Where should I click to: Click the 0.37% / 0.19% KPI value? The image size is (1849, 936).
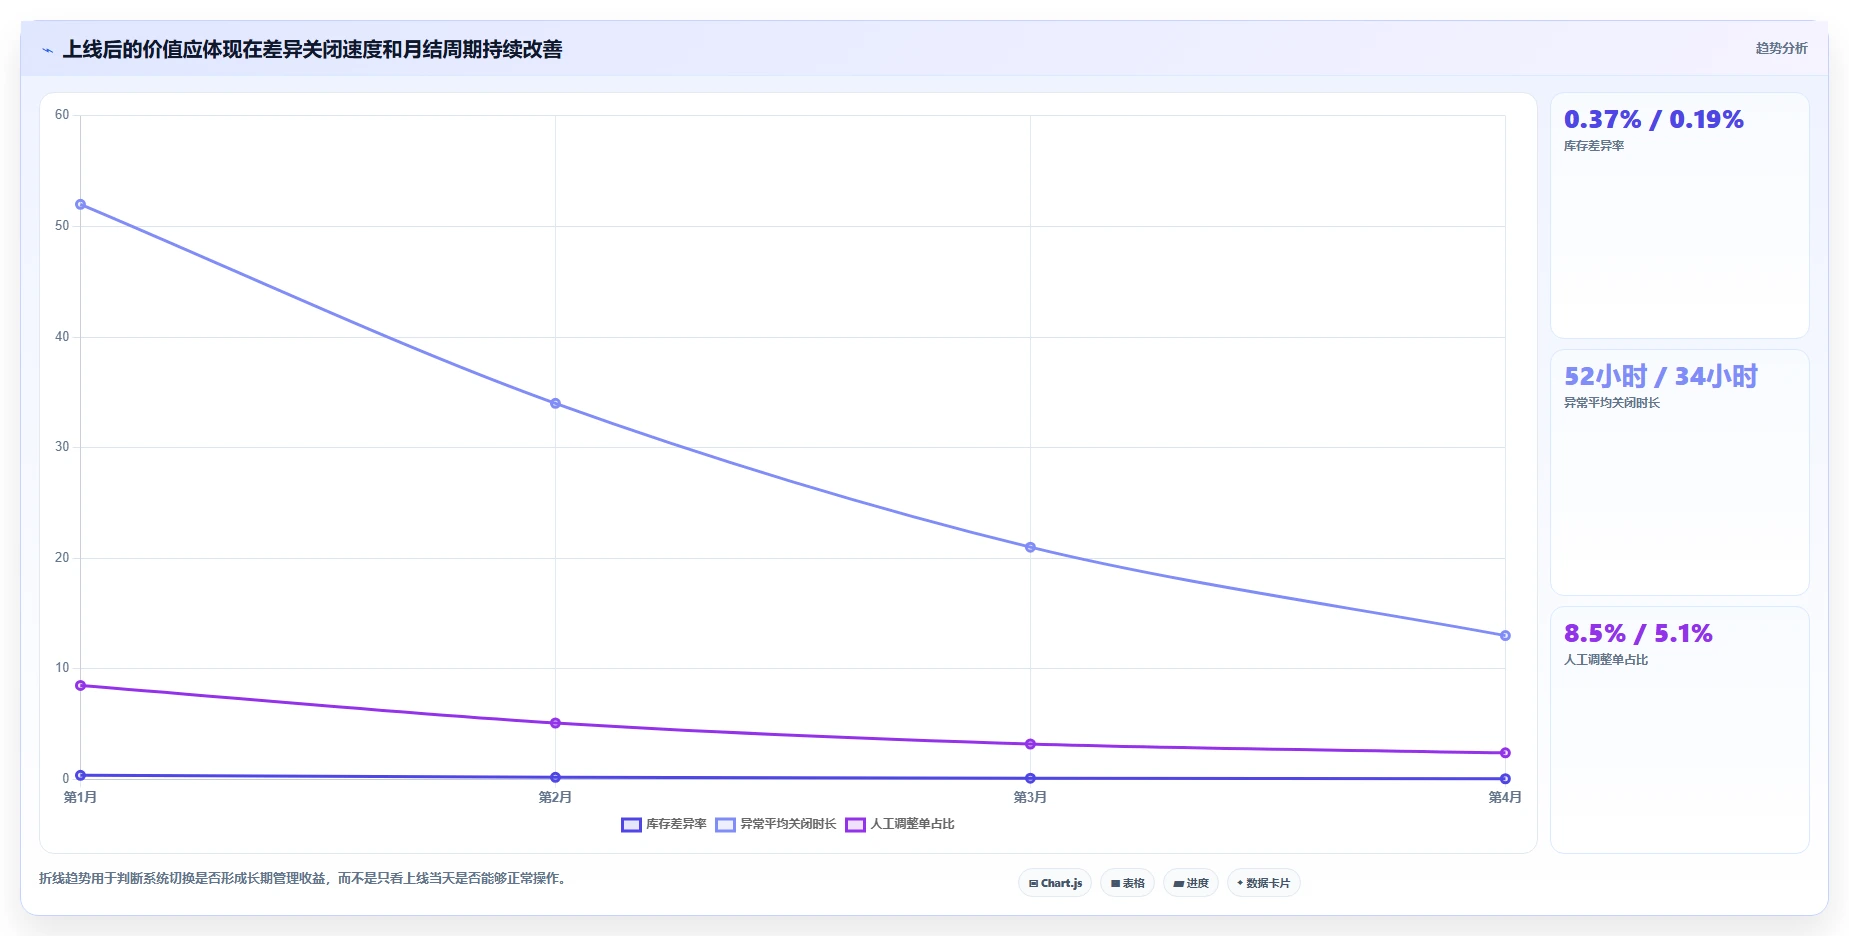click(1653, 120)
